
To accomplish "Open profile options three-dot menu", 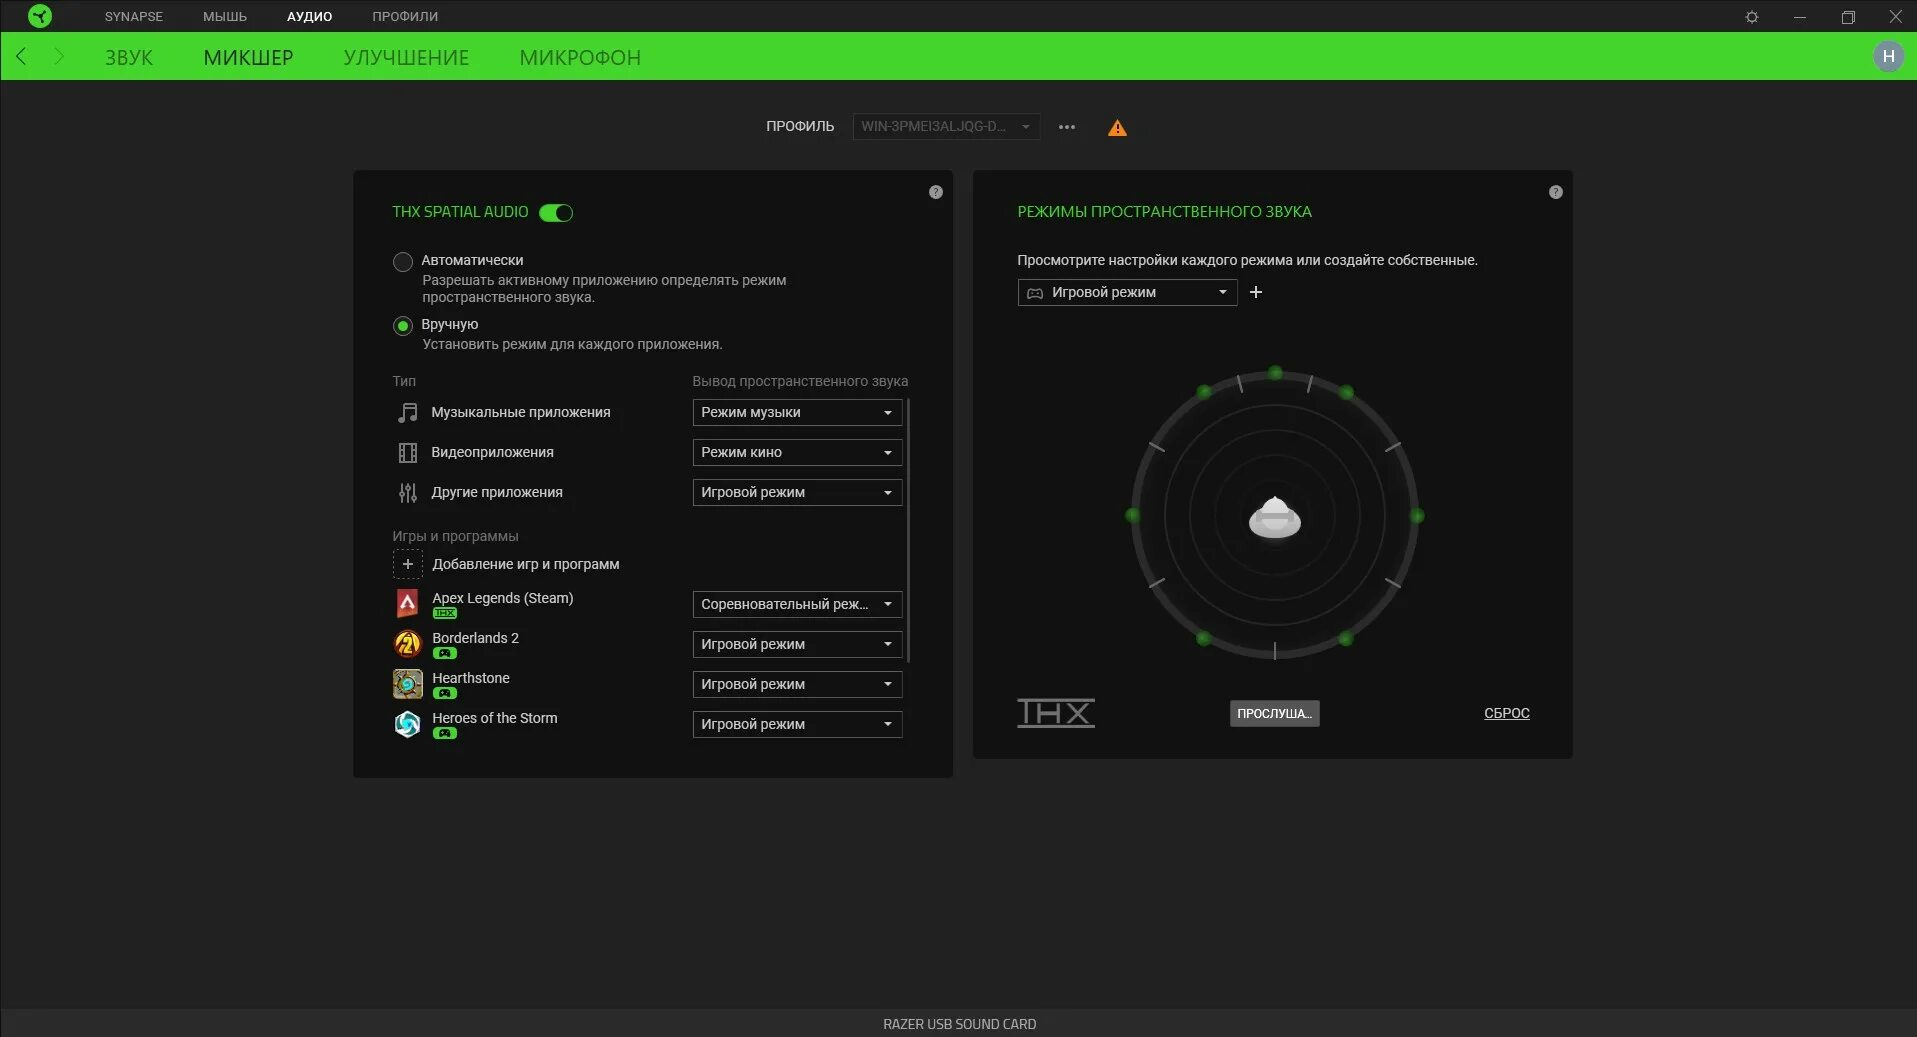I will pyautogui.click(x=1067, y=127).
